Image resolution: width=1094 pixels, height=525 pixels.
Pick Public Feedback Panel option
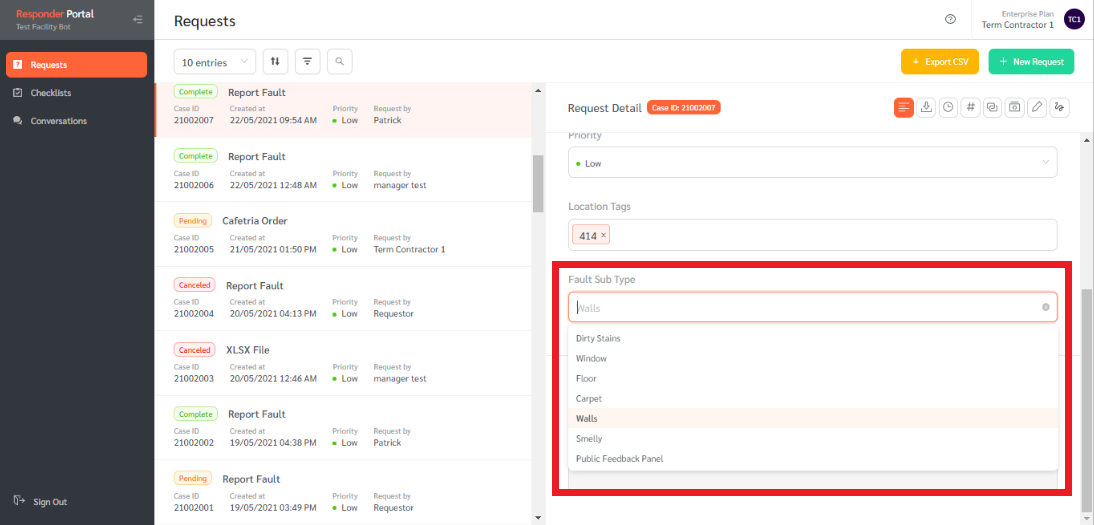814,459
